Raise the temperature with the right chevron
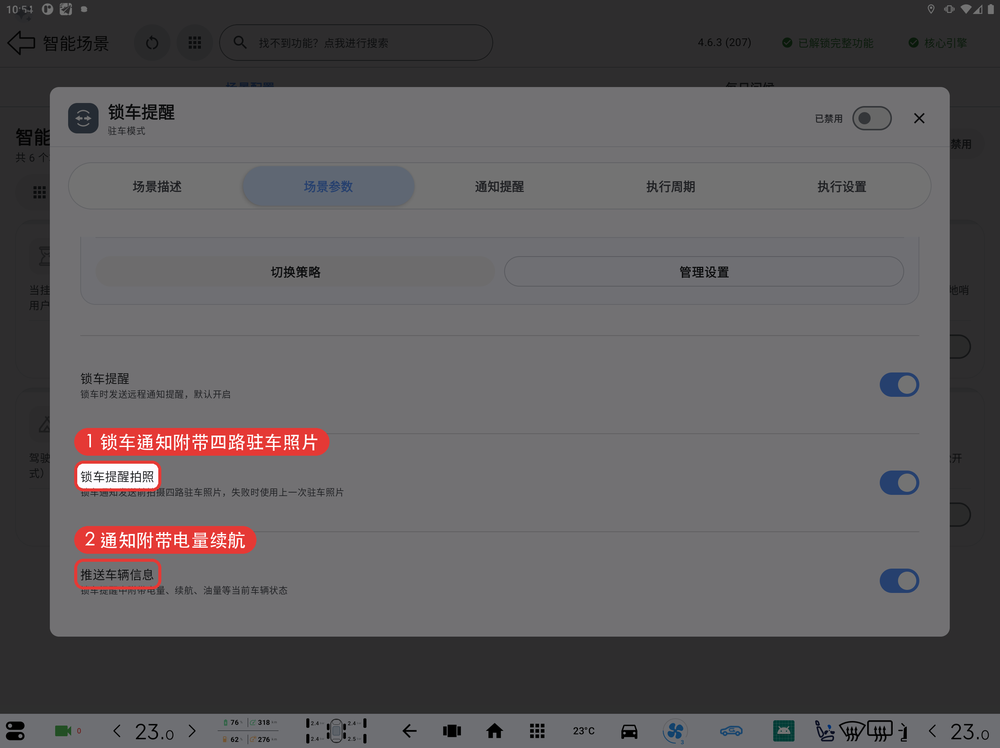 point(192,731)
